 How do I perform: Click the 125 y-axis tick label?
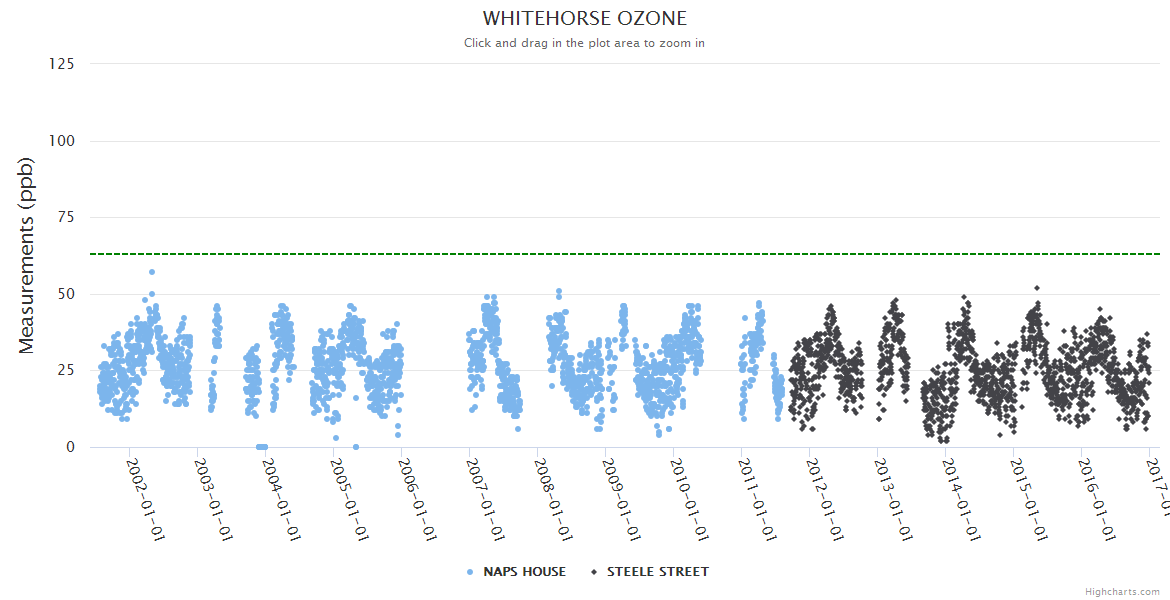tap(62, 64)
